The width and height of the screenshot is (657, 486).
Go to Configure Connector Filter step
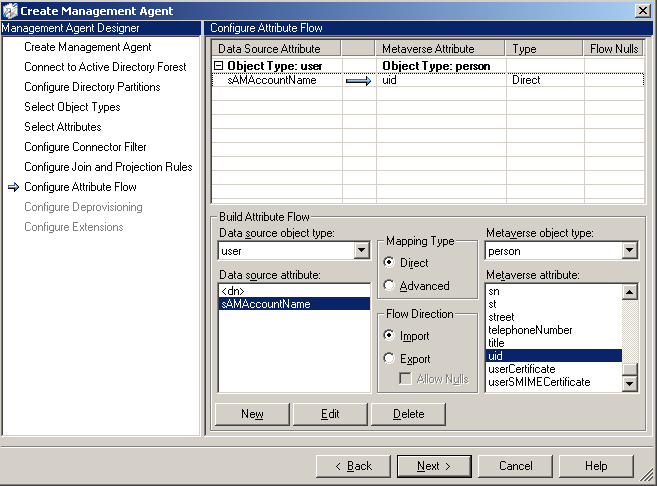point(85,147)
